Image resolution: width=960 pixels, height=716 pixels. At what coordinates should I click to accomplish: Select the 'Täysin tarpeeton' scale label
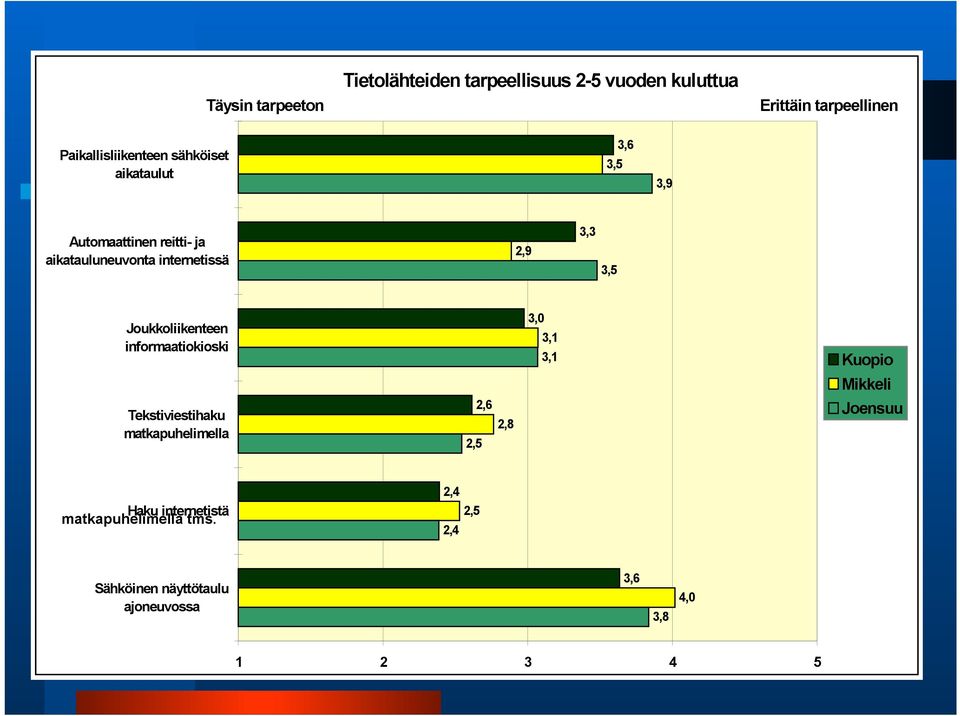[x=264, y=105]
